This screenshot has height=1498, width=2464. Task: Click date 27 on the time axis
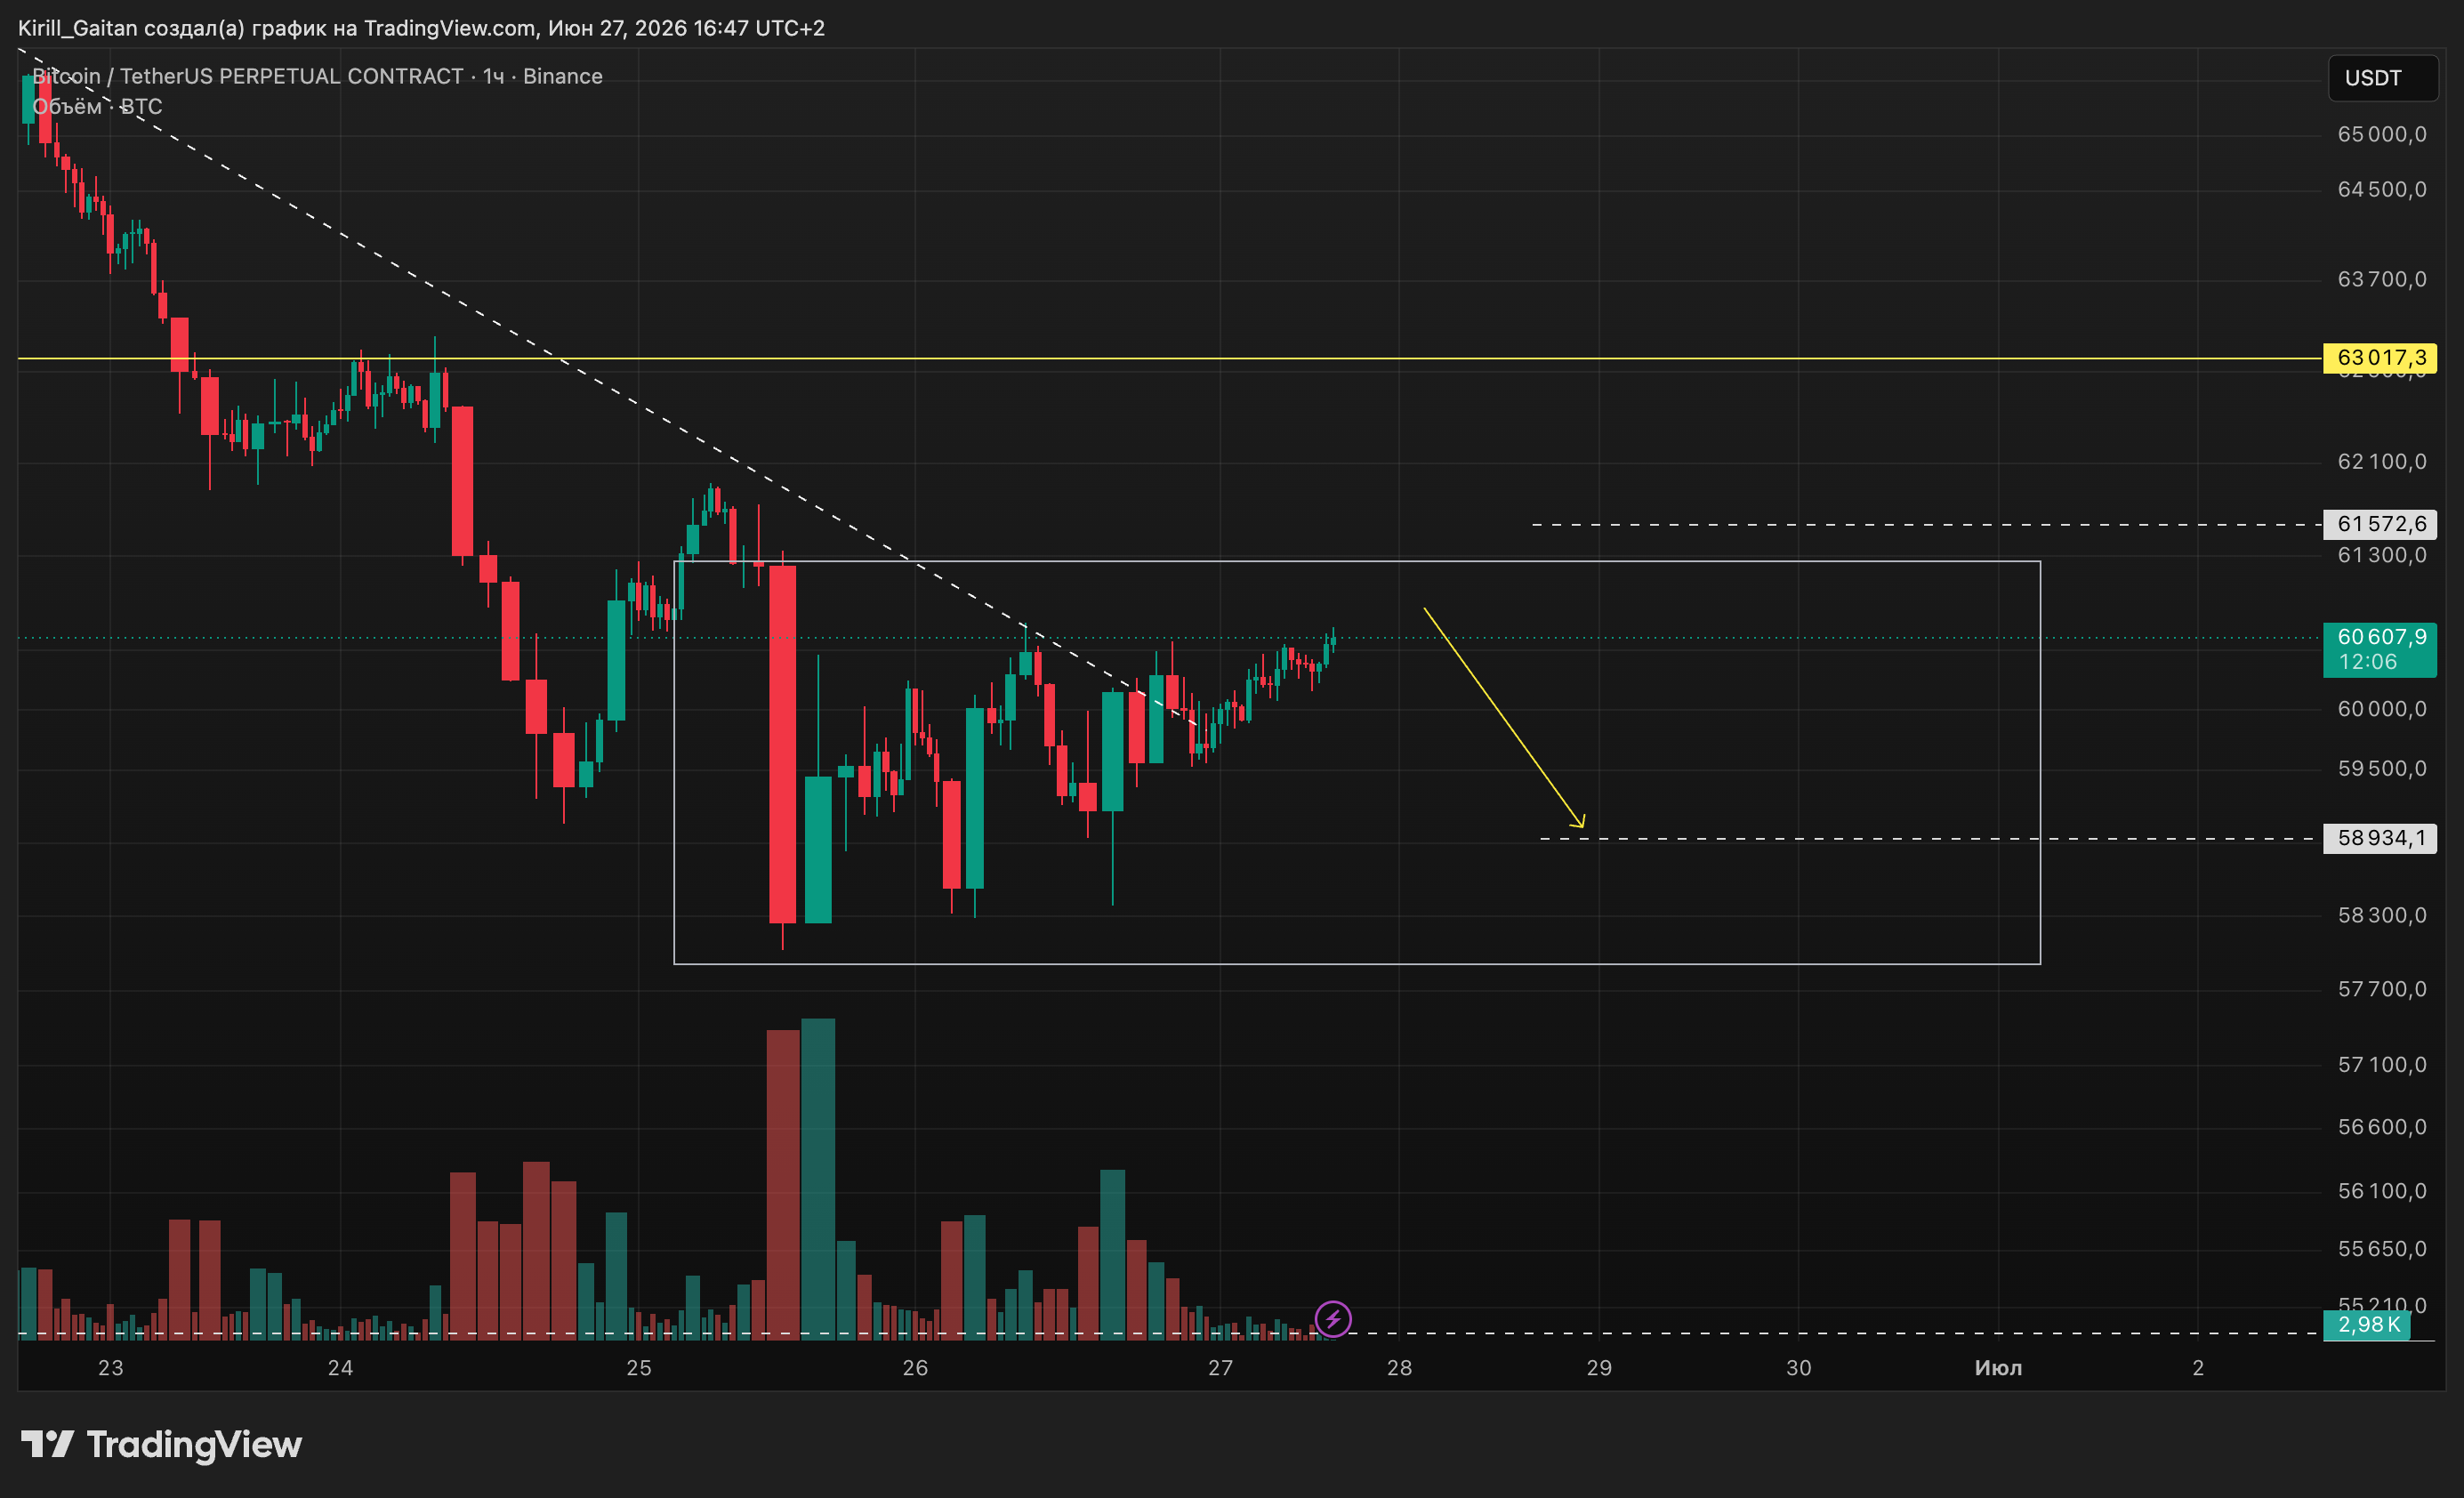pos(1220,1368)
